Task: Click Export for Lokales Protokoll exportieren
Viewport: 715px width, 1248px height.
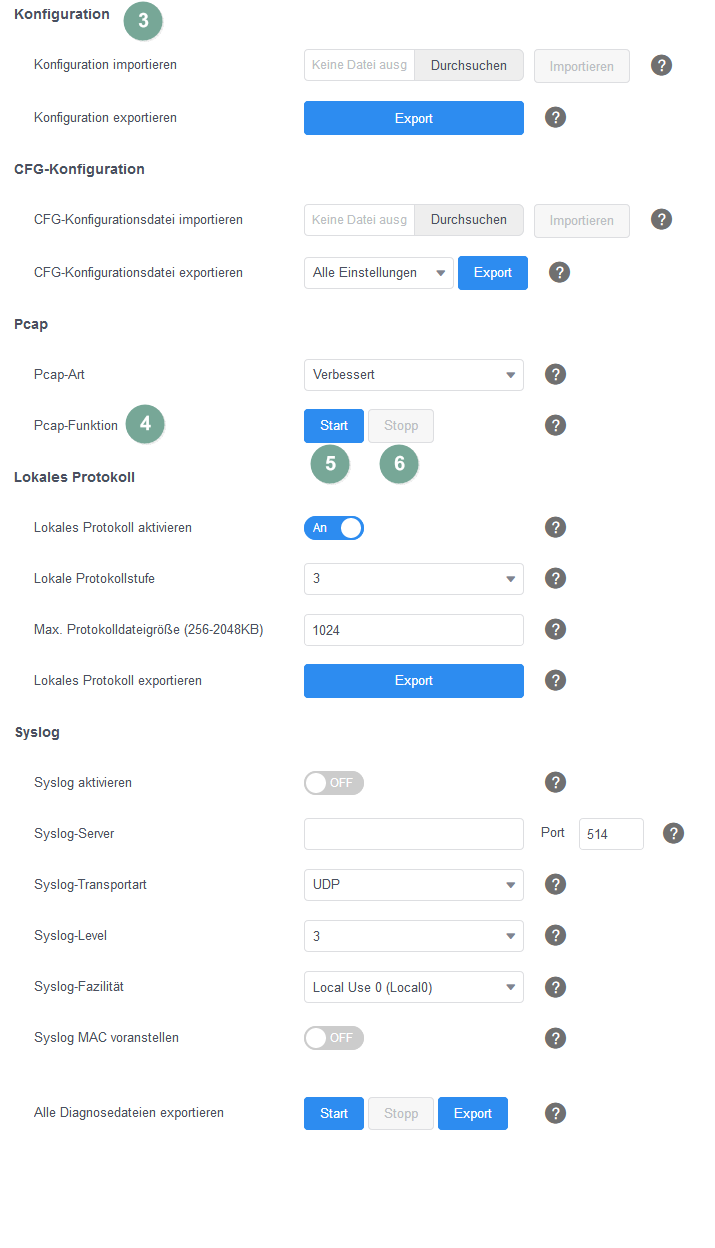Action: click(414, 681)
